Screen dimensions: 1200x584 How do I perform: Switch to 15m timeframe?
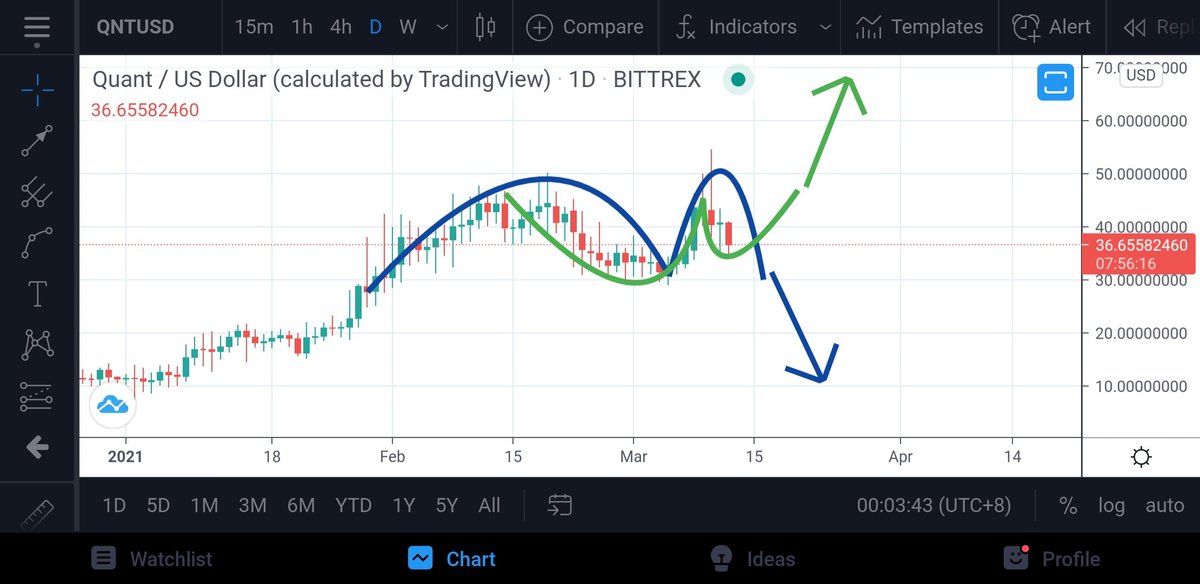point(254,27)
